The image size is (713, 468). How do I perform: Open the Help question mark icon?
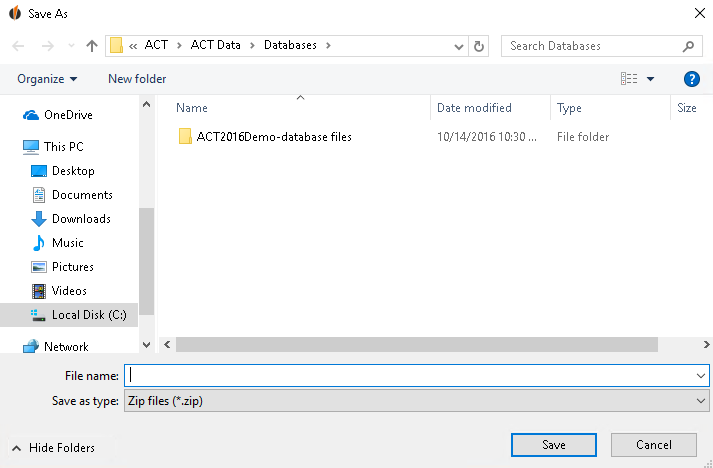click(x=692, y=79)
